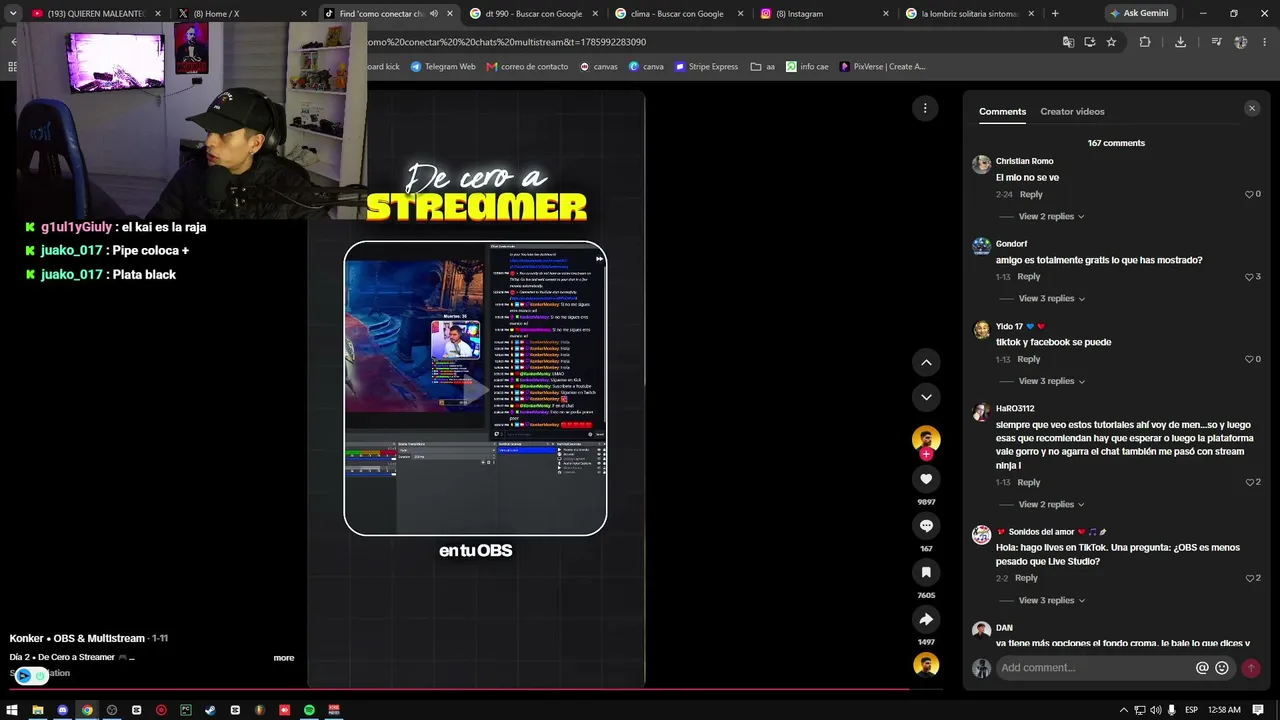Open the 'Stripe Express' bookmark
1280x720 pixels.
[x=706, y=67]
